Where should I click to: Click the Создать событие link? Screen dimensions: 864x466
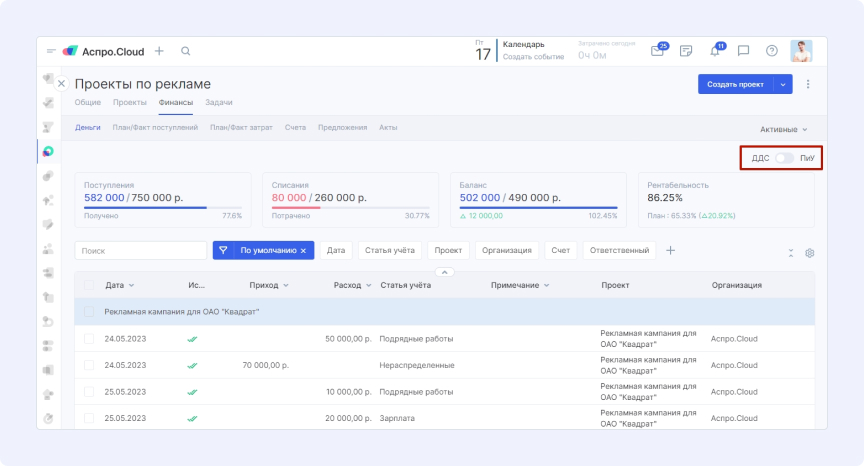pyautogui.click(x=533, y=57)
